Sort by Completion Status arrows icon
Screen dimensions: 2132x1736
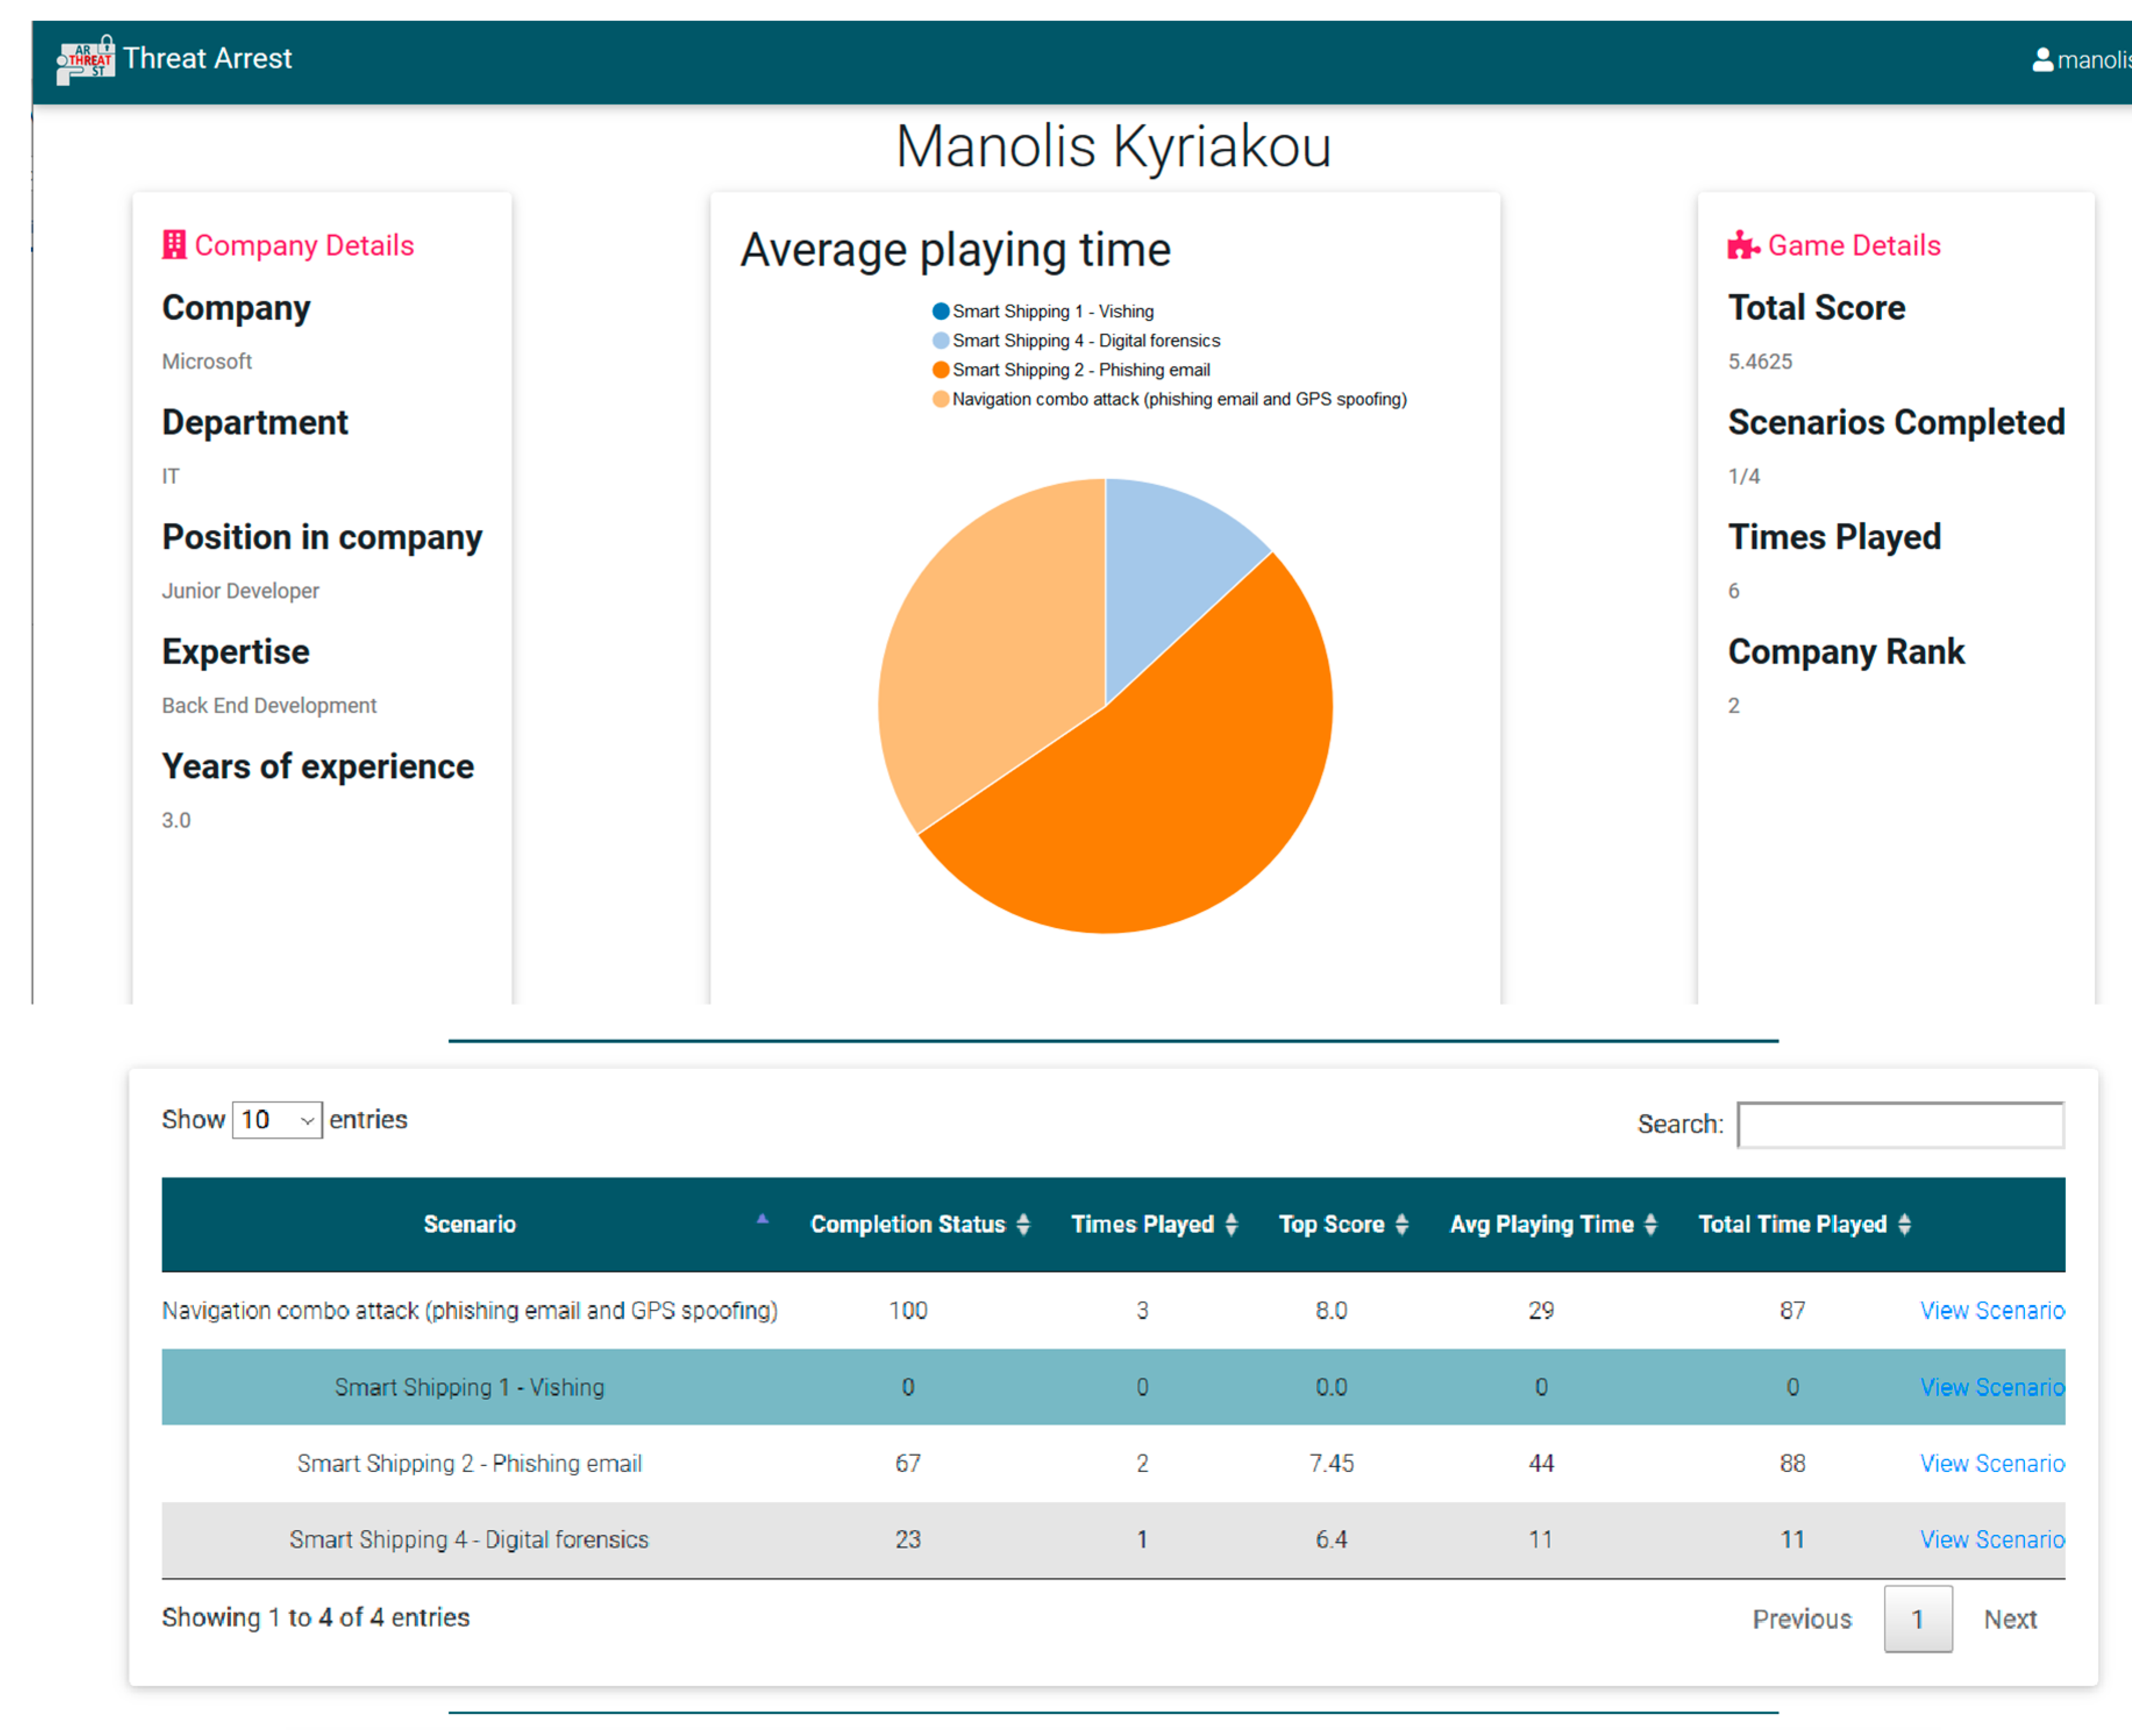point(1023,1224)
